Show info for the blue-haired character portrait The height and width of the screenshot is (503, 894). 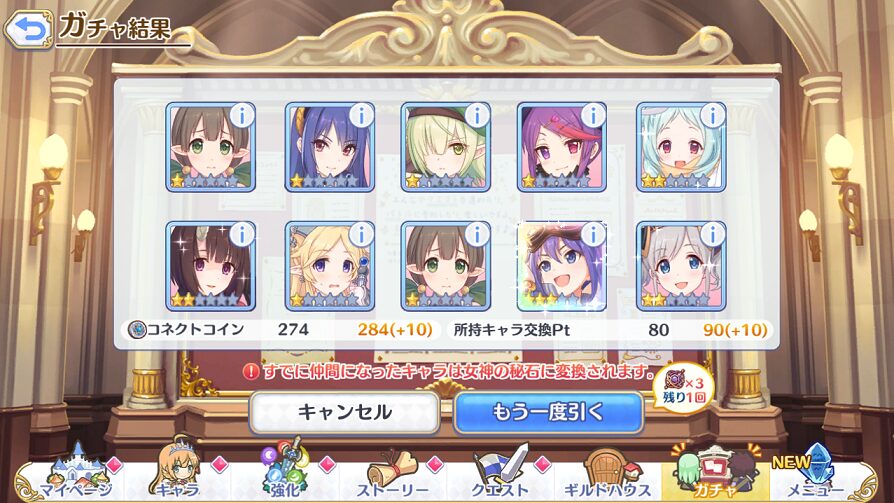(x=360, y=115)
